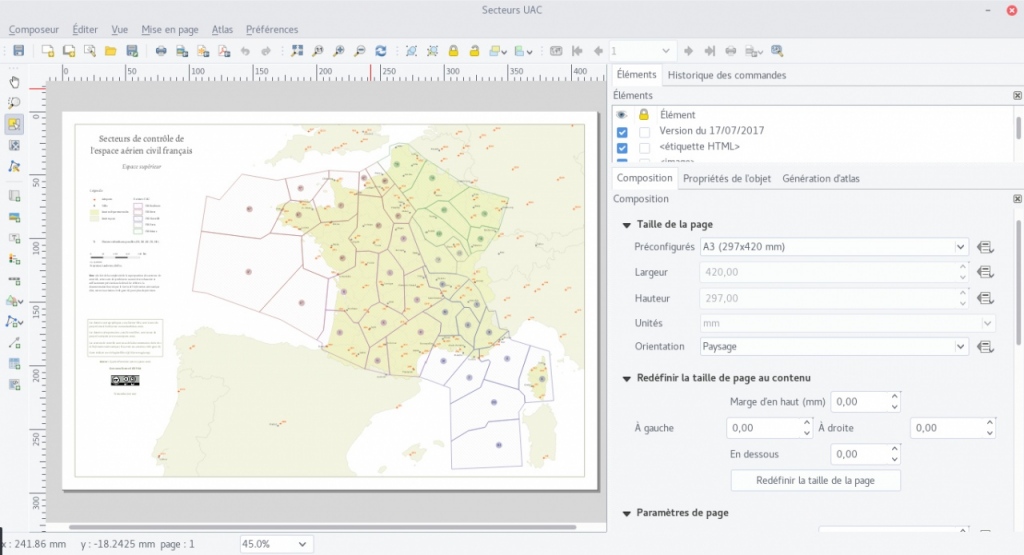The image size is (1024, 555).
Task: Open the Raise items dropdown arrow
Action: [505, 52]
